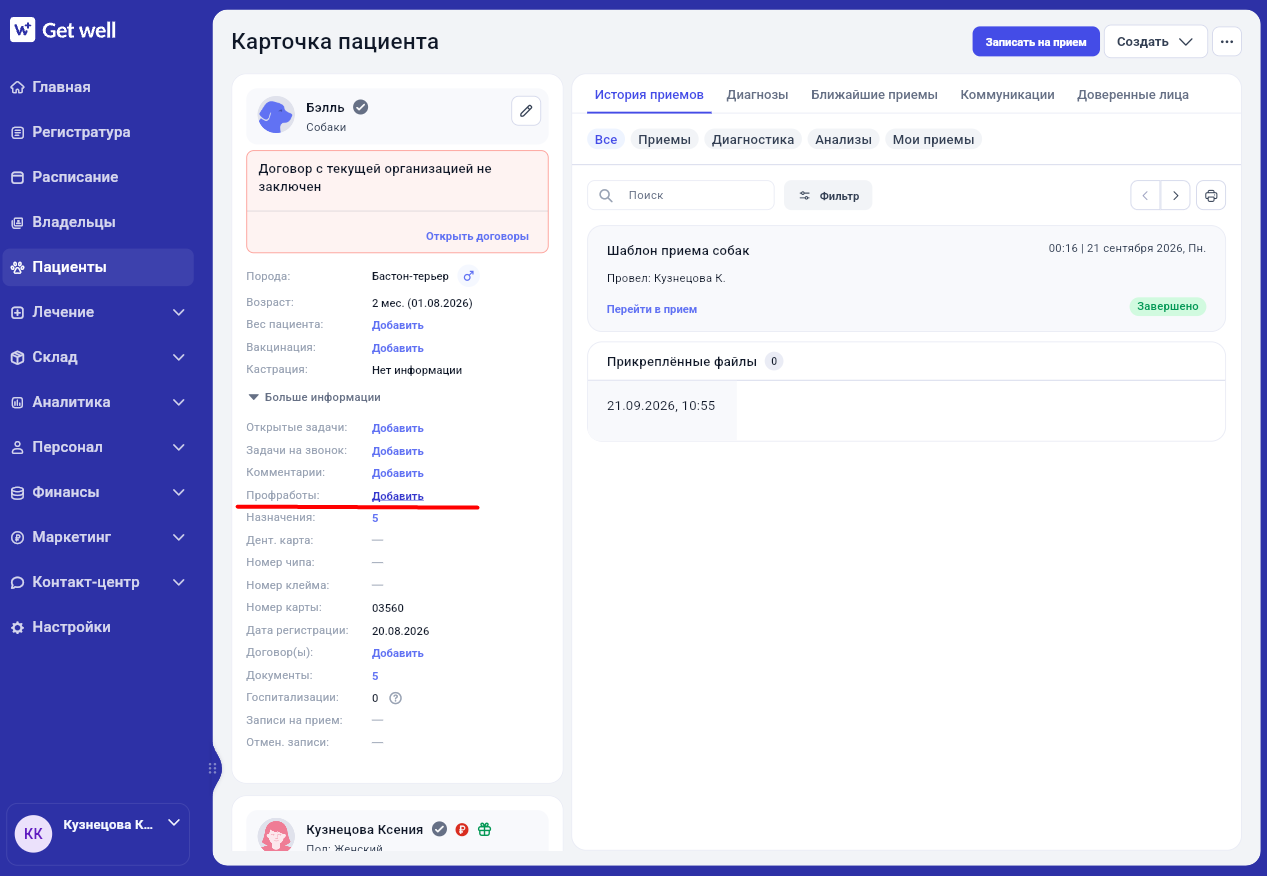Click the sidebar resize grip handle
The height and width of the screenshot is (876, 1267).
(212, 768)
